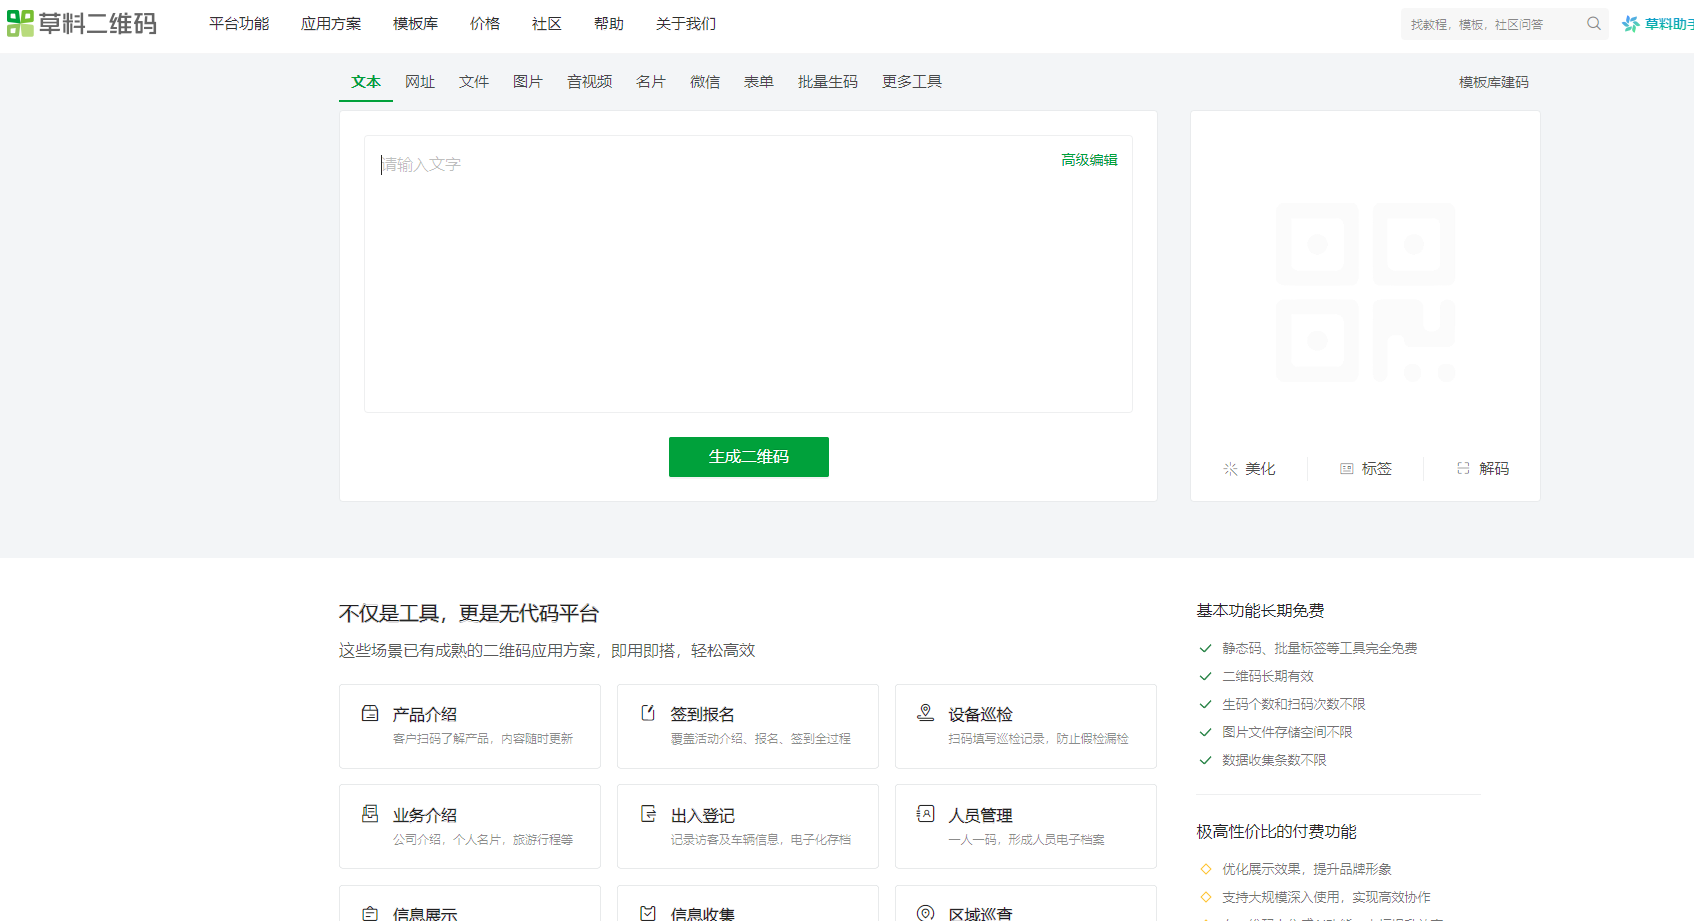Click the 出入登记 document icon
This screenshot has height=921, width=1694.
click(647, 814)
